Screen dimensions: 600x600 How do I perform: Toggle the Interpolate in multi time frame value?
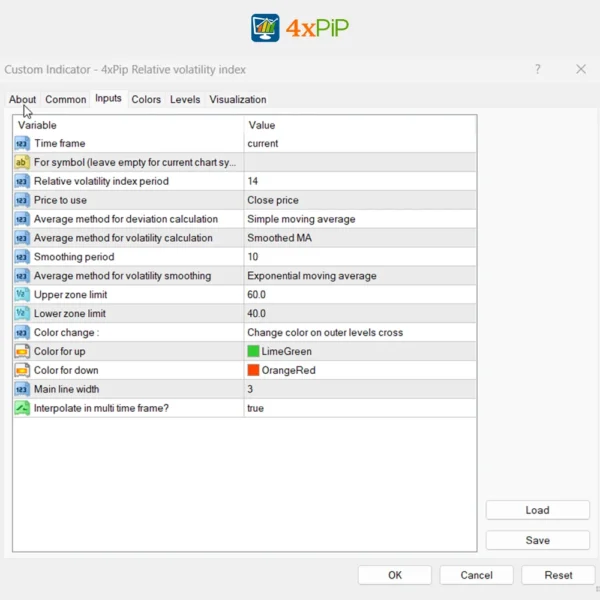[x=360, y=408]
